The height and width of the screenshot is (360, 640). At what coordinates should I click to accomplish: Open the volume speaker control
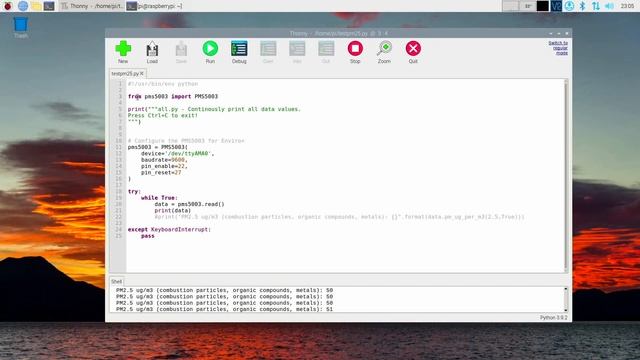coord(609,6)
